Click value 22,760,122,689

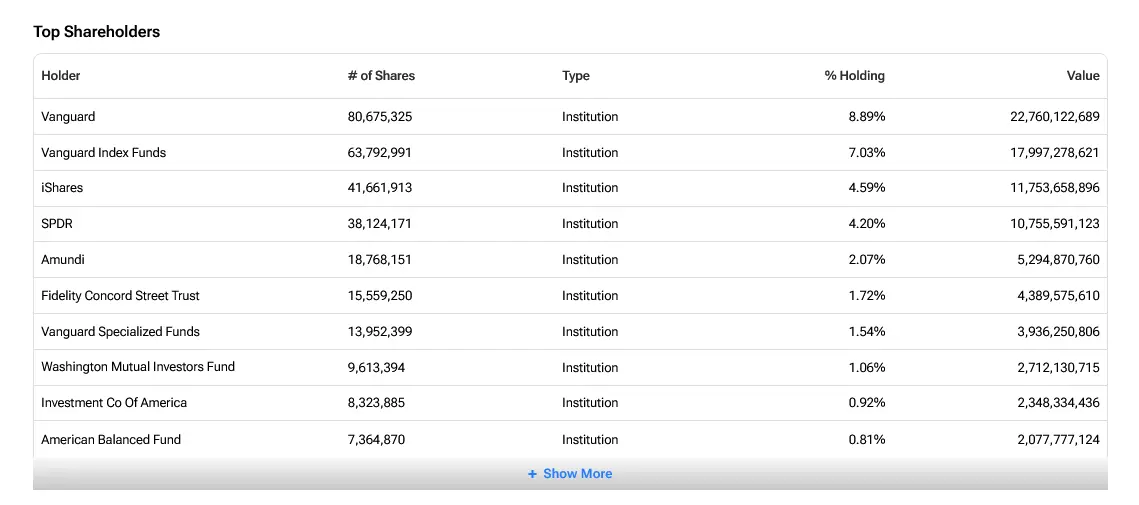pyautogui.click(x=1055, y=116)
